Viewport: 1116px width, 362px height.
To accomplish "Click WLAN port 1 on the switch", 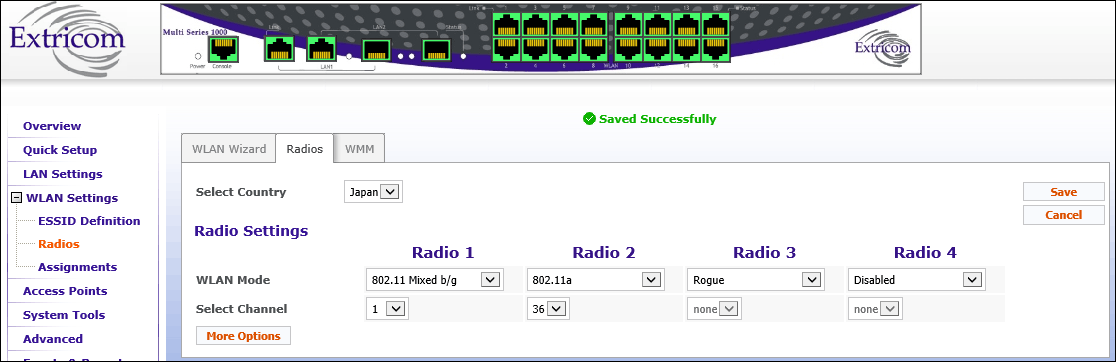I will 507,26.
